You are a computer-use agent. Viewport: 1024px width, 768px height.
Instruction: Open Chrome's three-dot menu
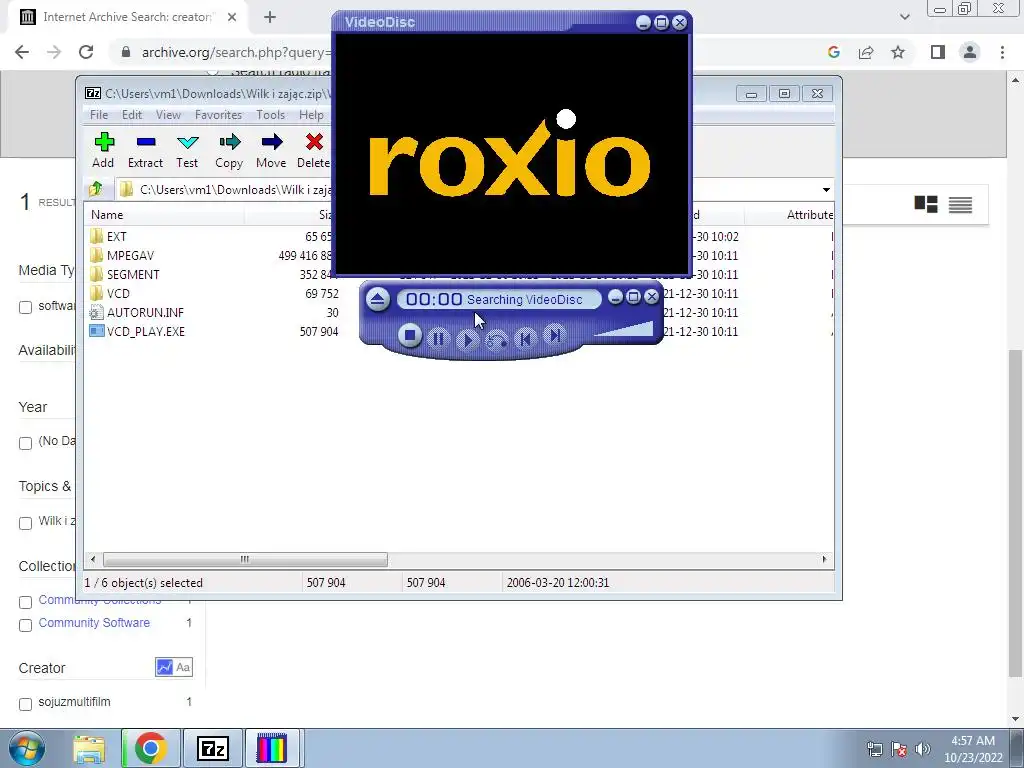coord(1002,52)
